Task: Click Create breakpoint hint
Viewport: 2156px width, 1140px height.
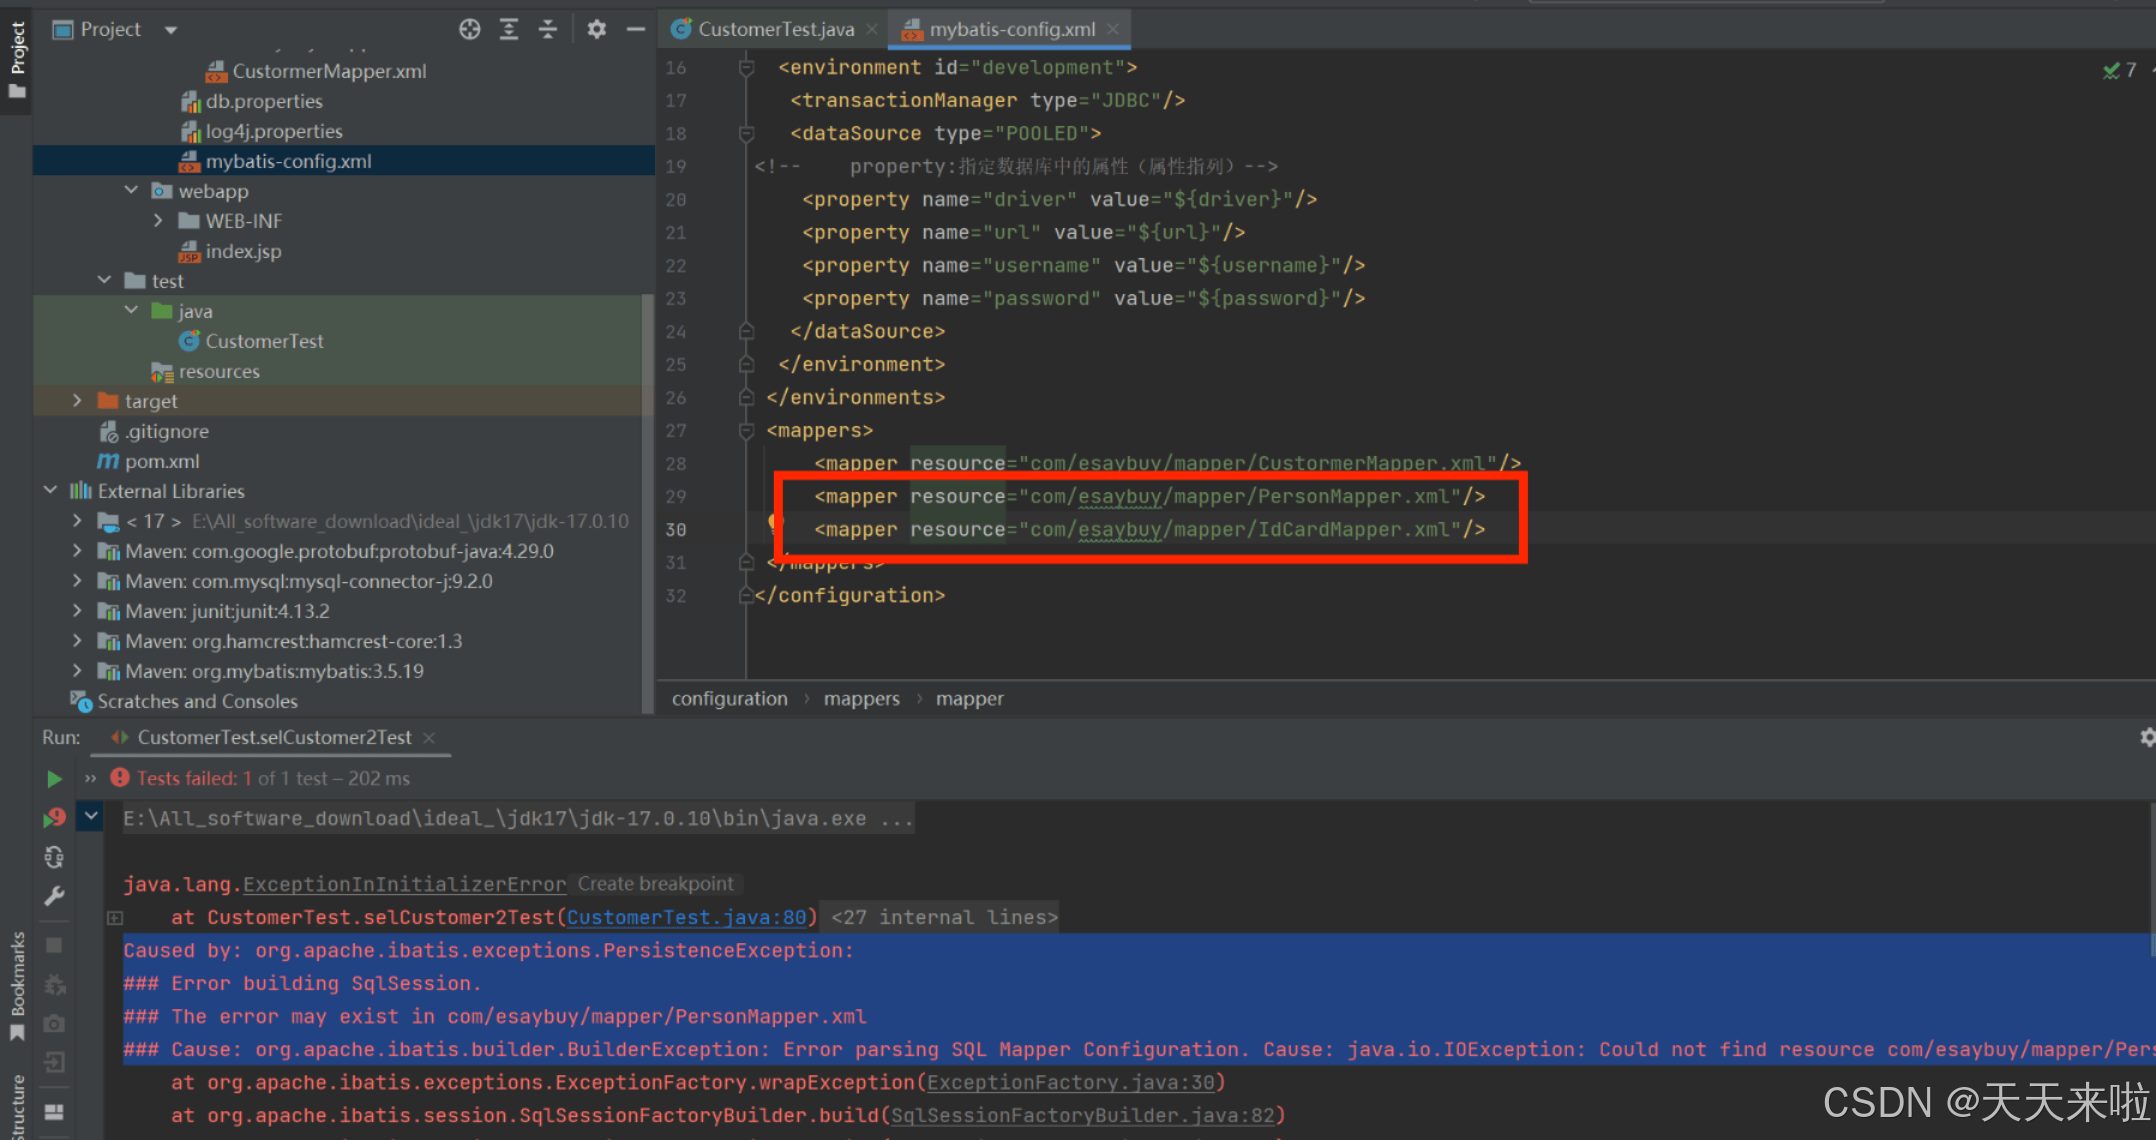Action: tap(655, 884)
